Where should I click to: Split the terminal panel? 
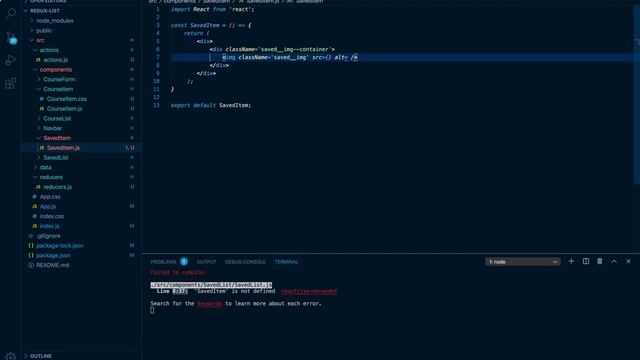tap(586, 261)
